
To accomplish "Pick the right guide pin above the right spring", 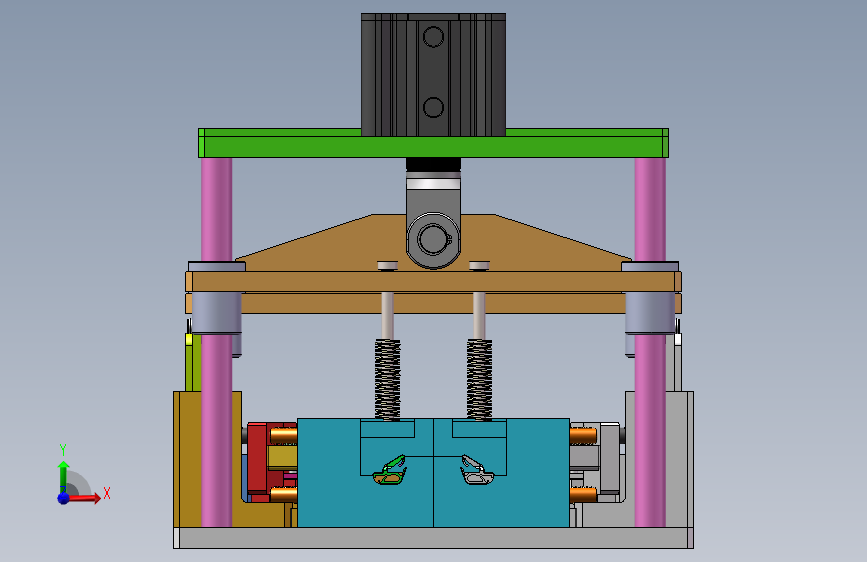I will [x=479, y=316].
